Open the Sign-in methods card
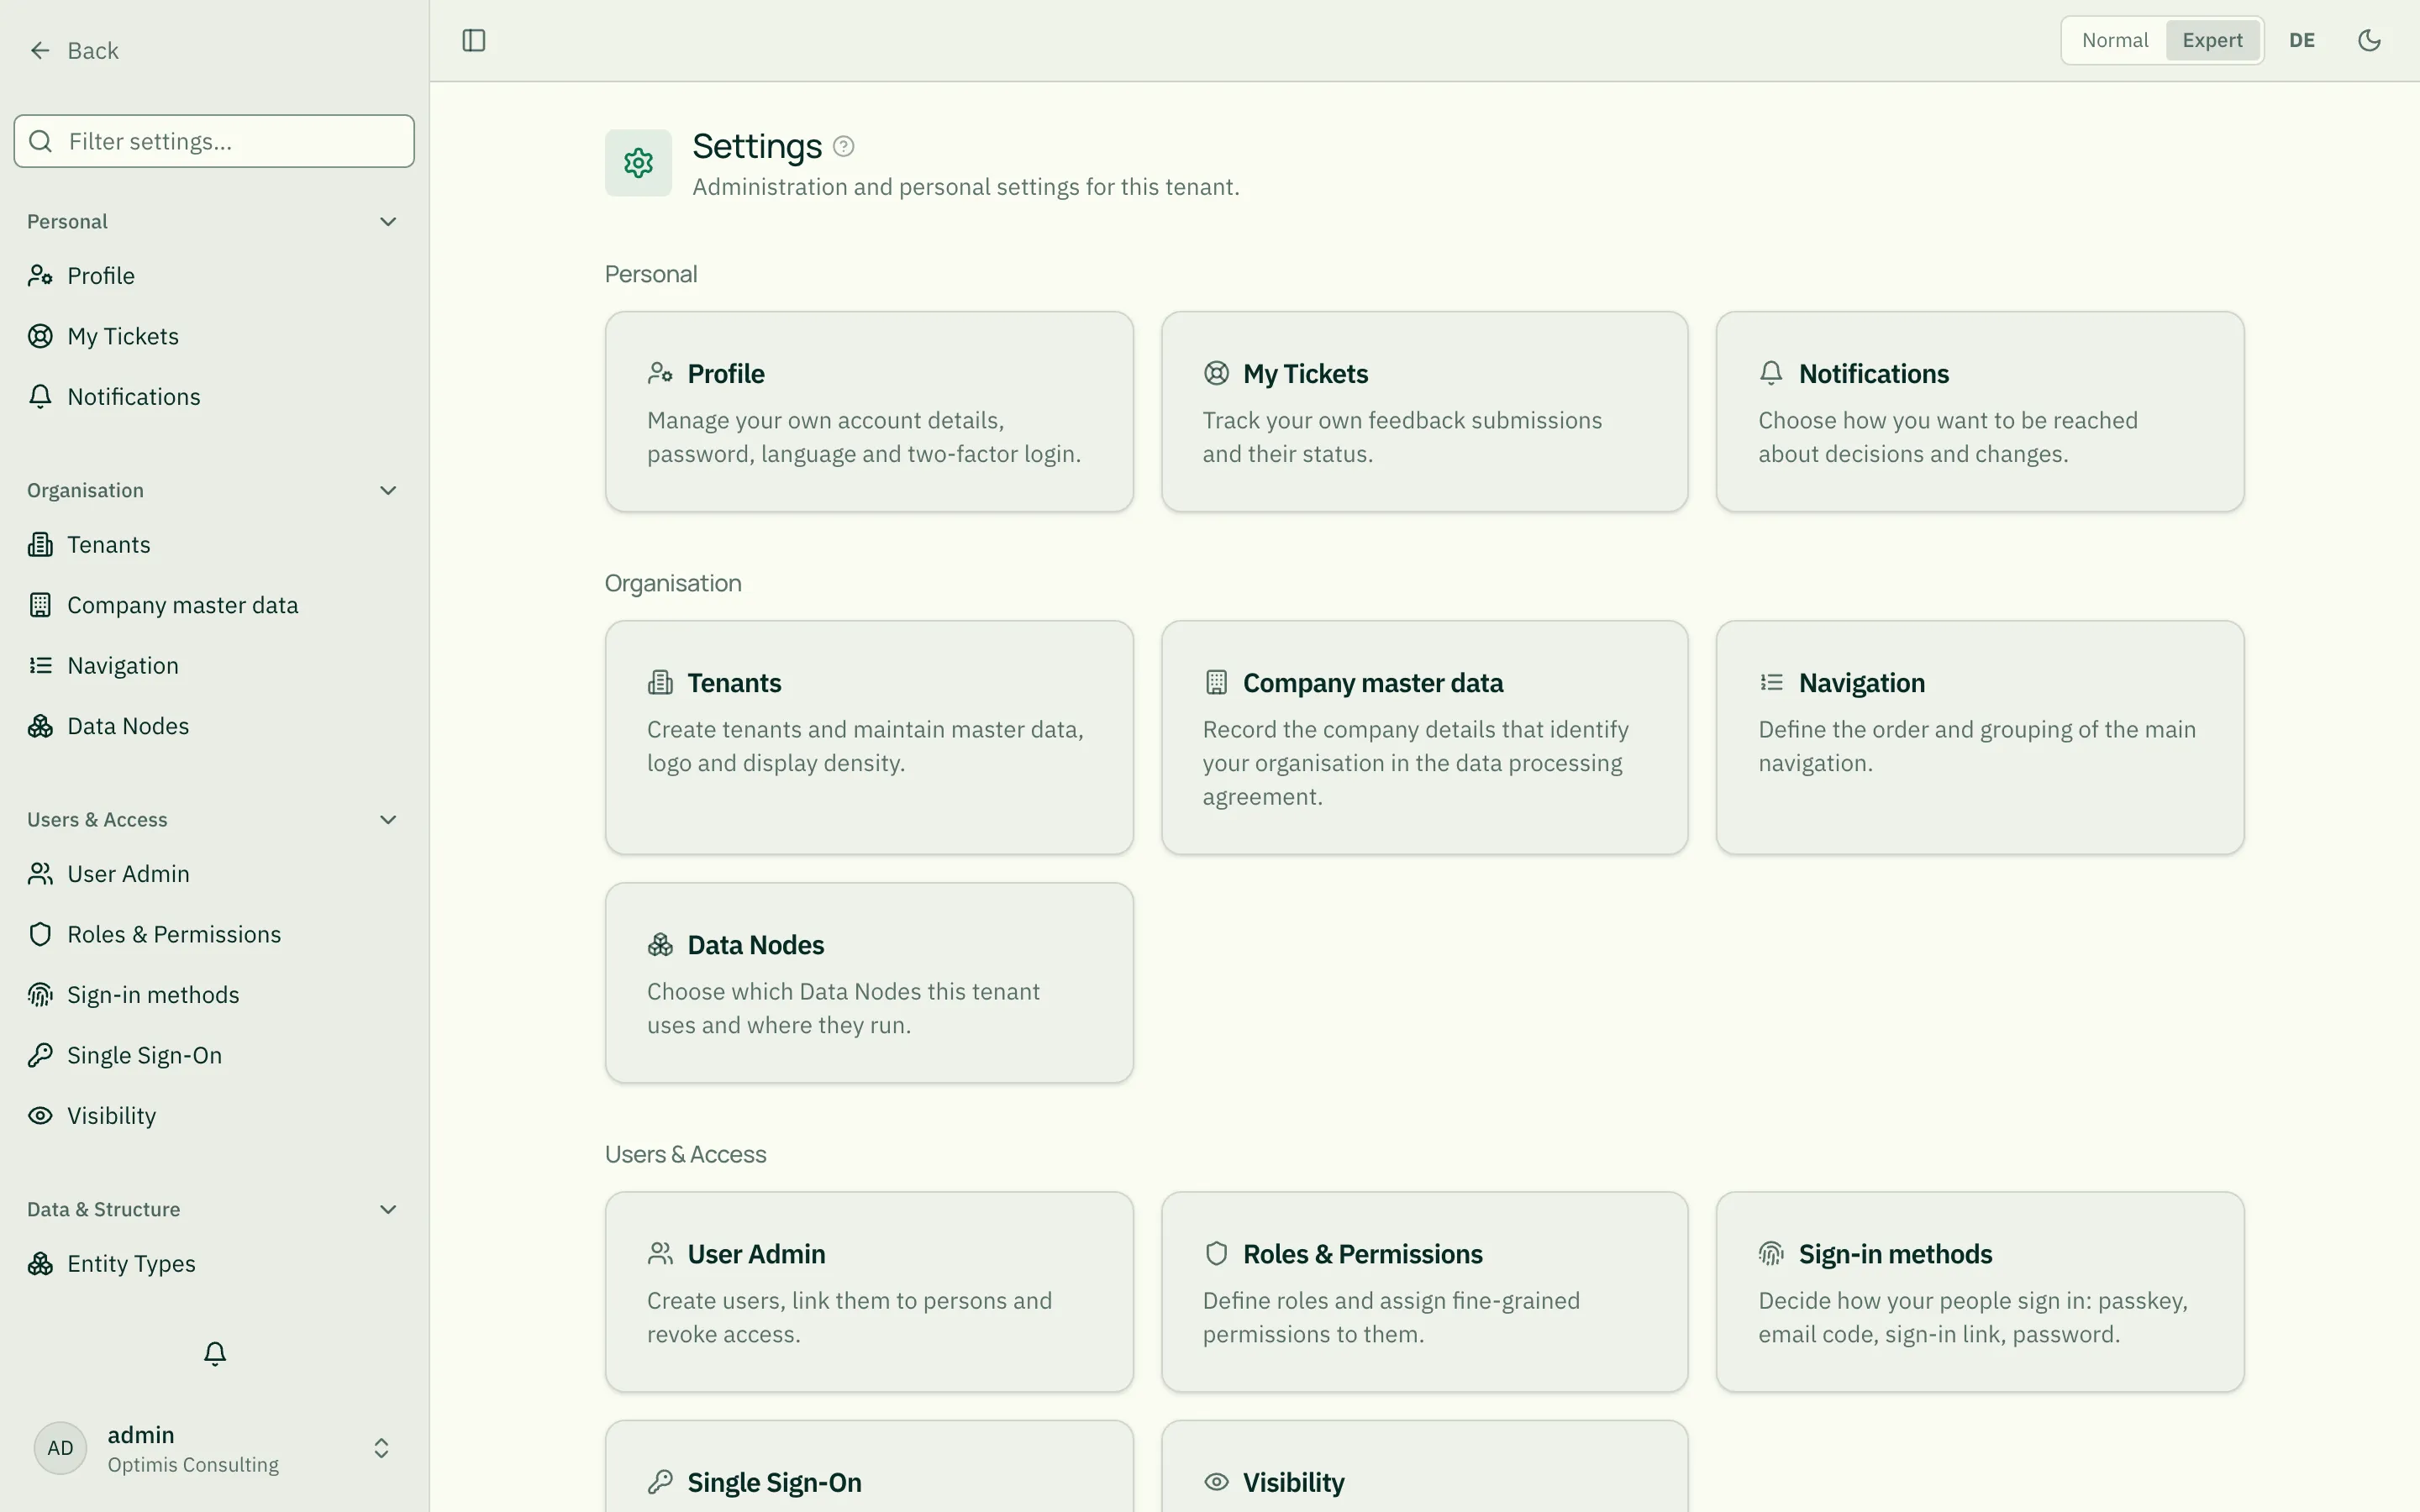Viewport: 2420px width, 1512px height. (x=1980, y=1292)
